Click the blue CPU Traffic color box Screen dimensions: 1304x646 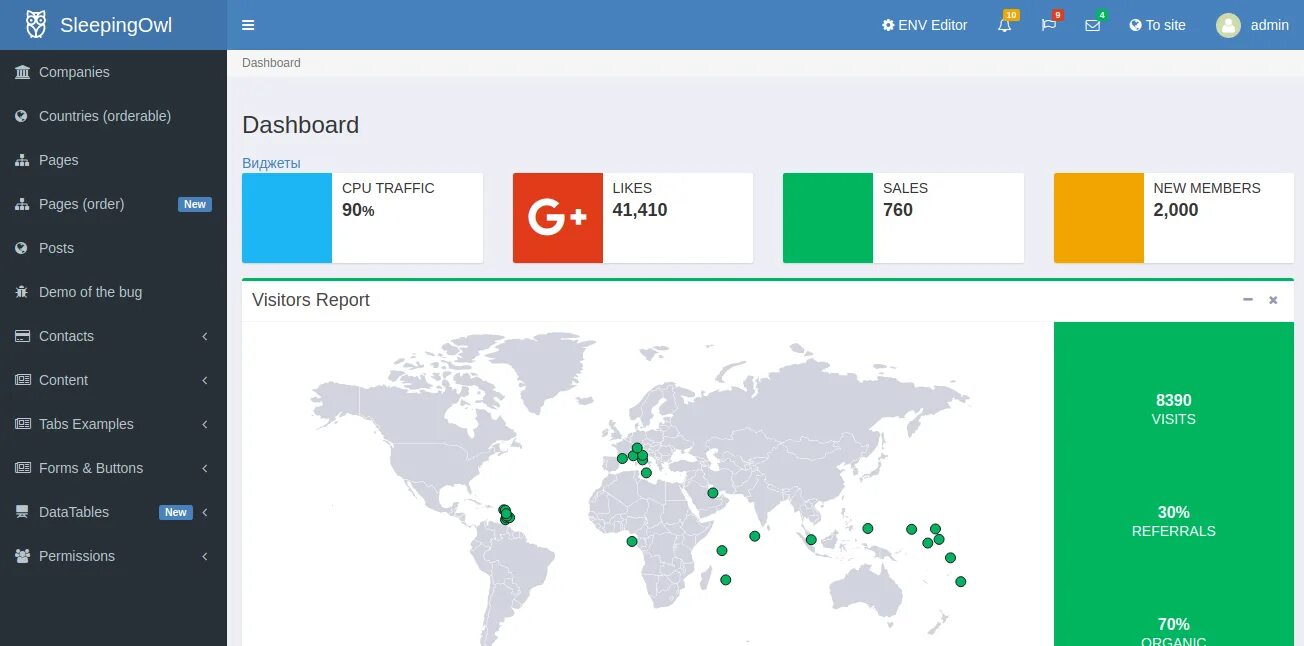(287, 218)
